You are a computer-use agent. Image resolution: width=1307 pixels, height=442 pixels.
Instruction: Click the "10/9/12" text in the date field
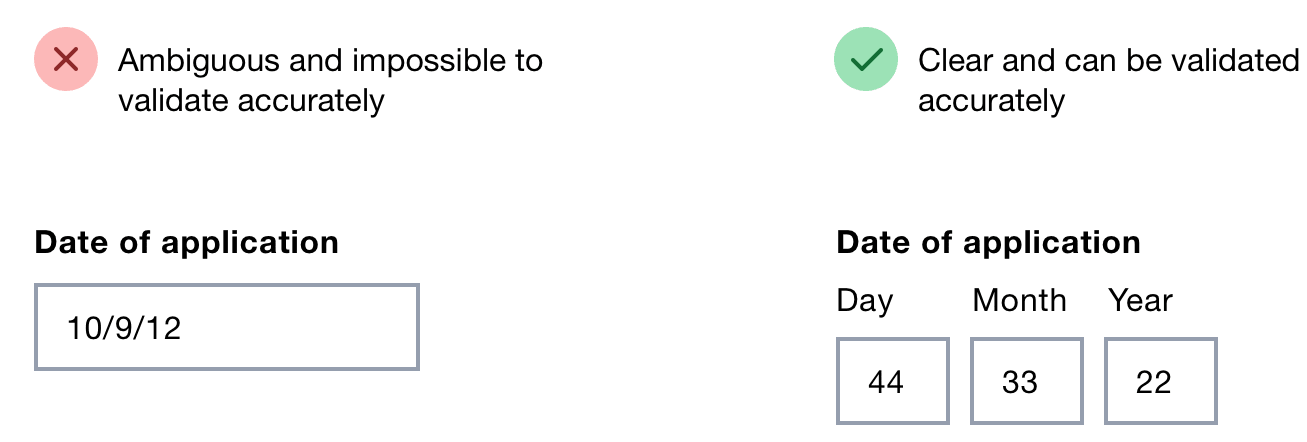point(123,328)
